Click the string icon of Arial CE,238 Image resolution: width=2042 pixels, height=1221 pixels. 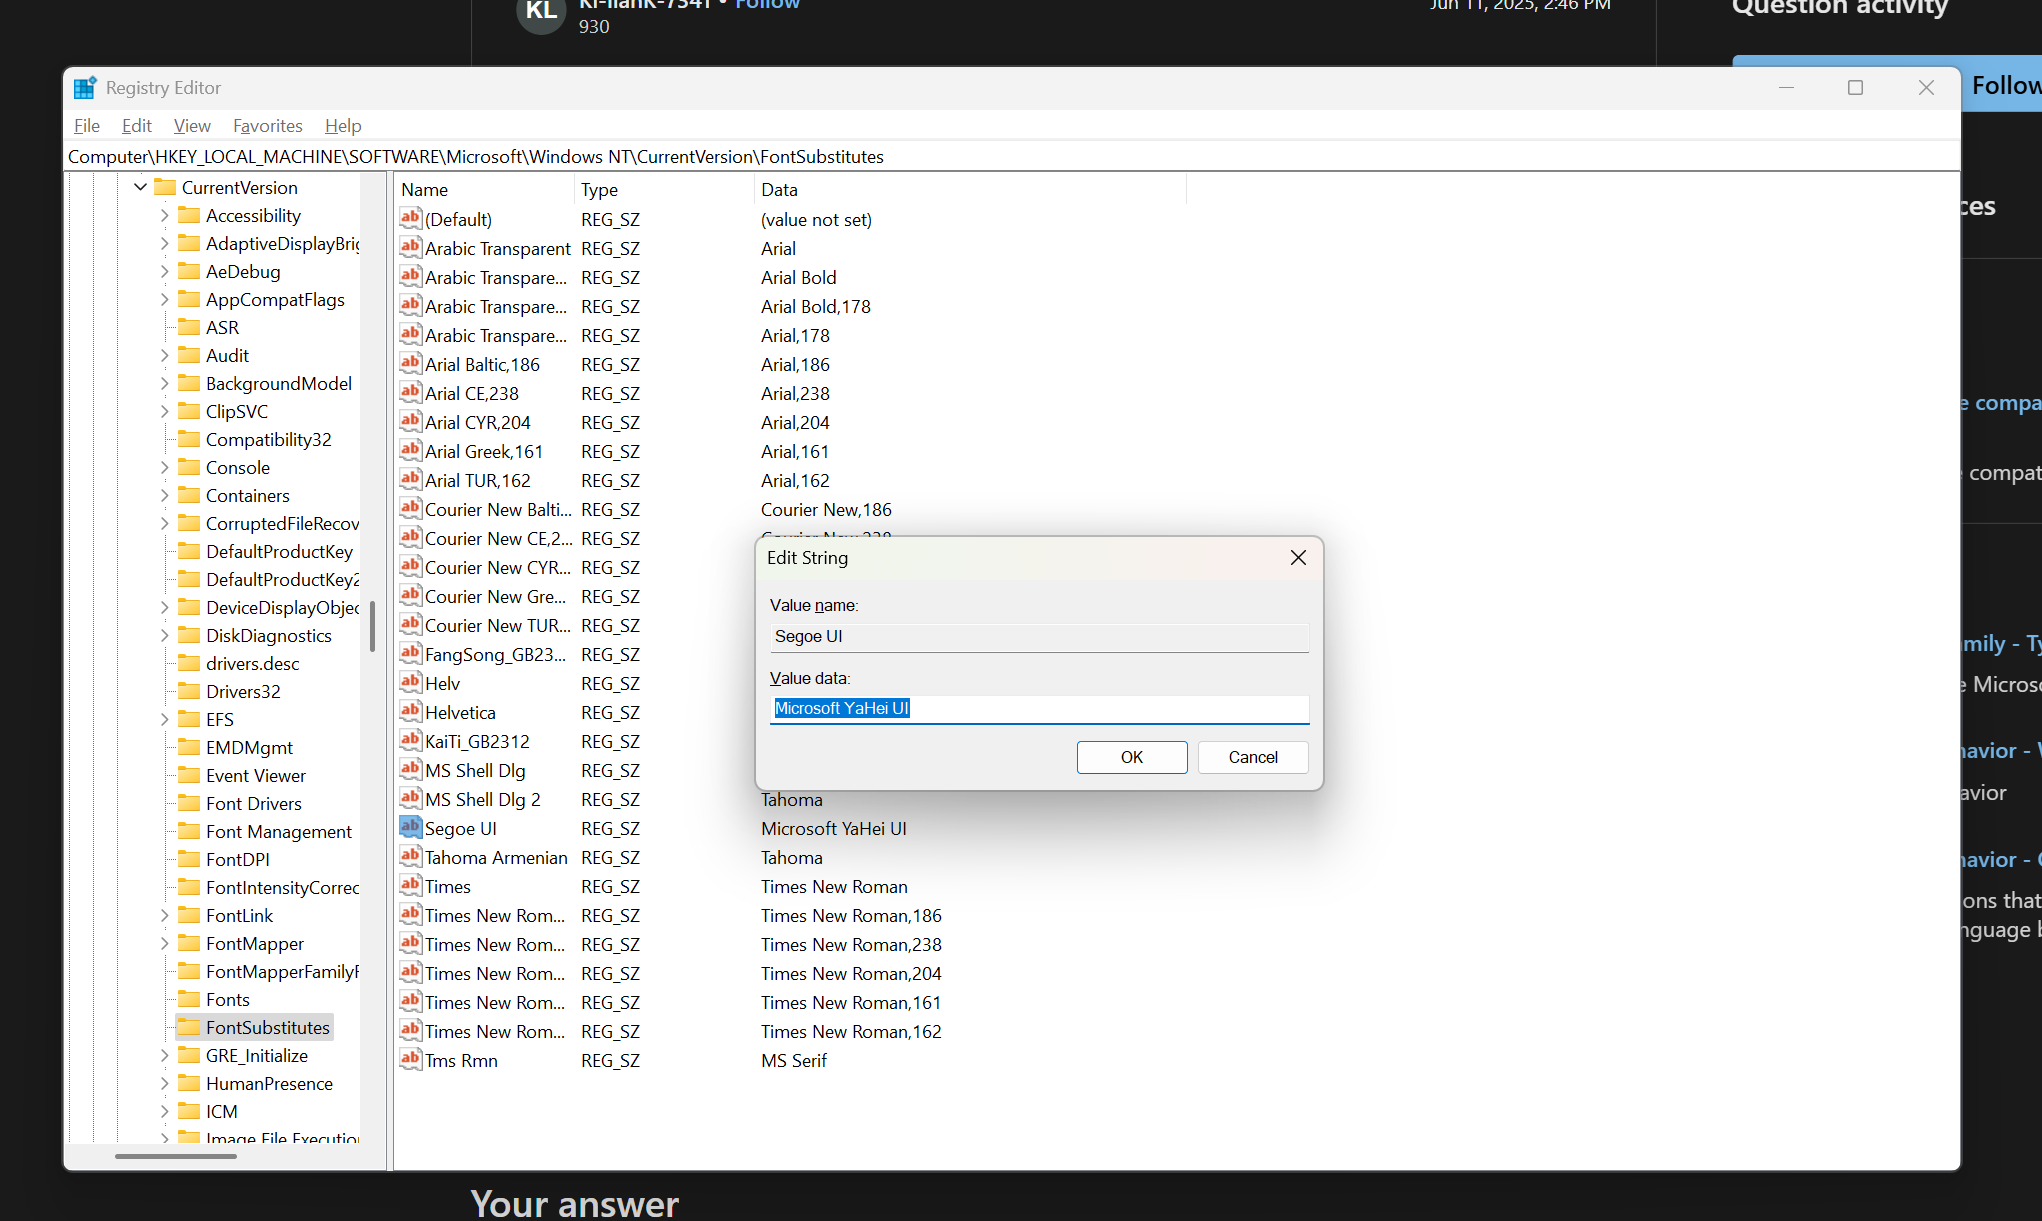tap(410, 393)
